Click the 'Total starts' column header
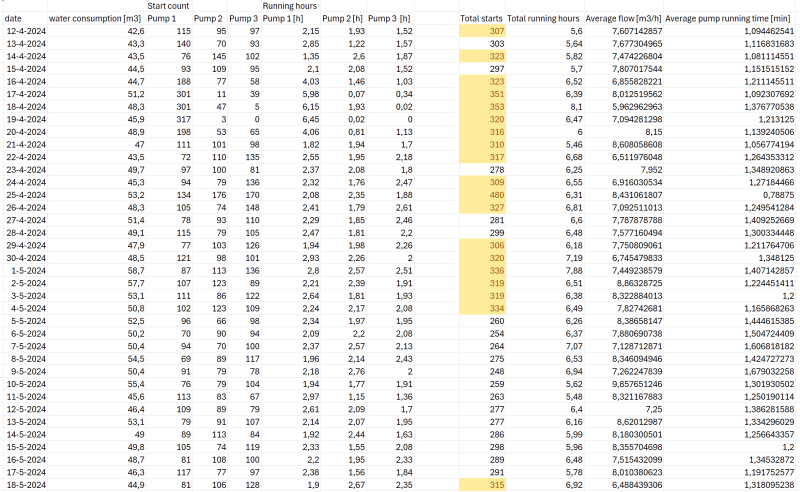The image size is (800, 492). (x=481, y=18)
